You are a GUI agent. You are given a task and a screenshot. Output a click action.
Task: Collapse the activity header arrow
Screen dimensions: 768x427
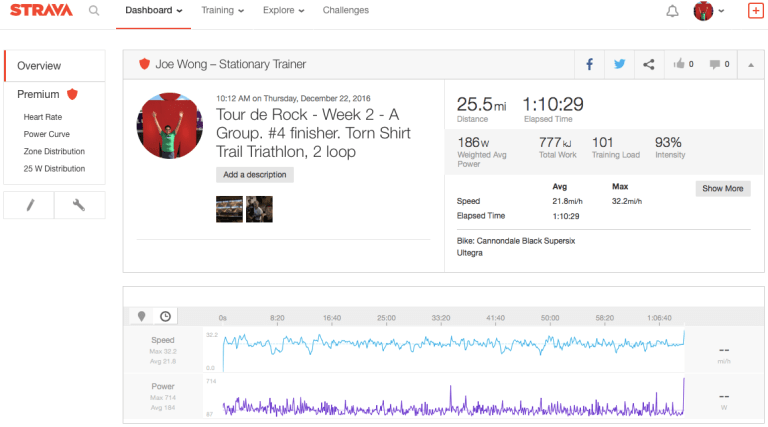click(751, 64)
